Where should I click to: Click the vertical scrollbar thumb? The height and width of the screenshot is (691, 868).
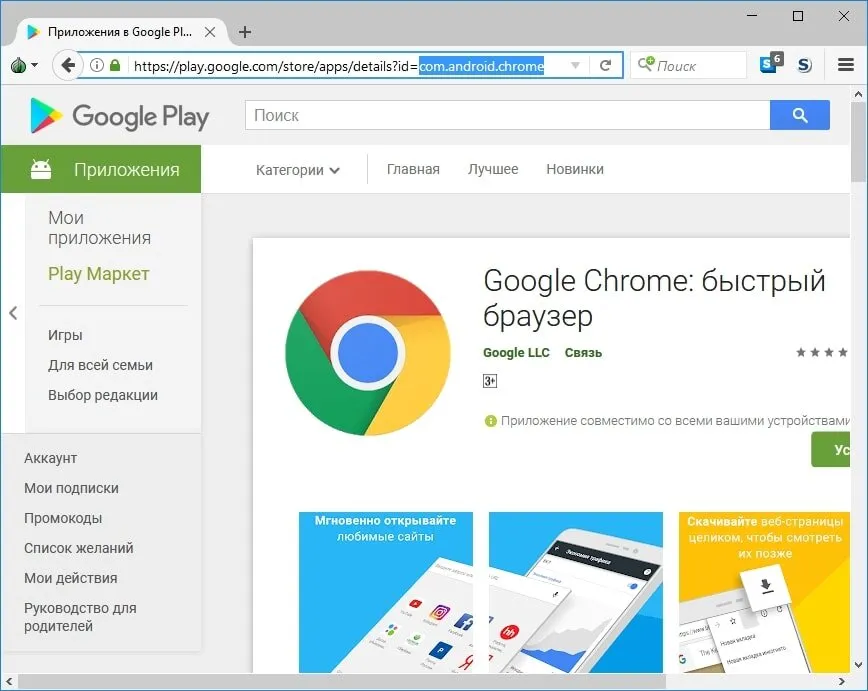point(859,143)
